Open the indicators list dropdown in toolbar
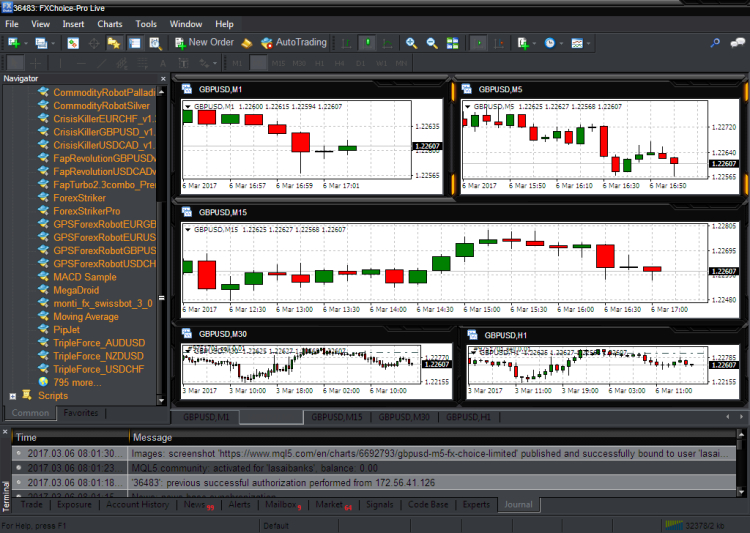The height and width of the screenshot is (533, 750). (x=524, y=43)
